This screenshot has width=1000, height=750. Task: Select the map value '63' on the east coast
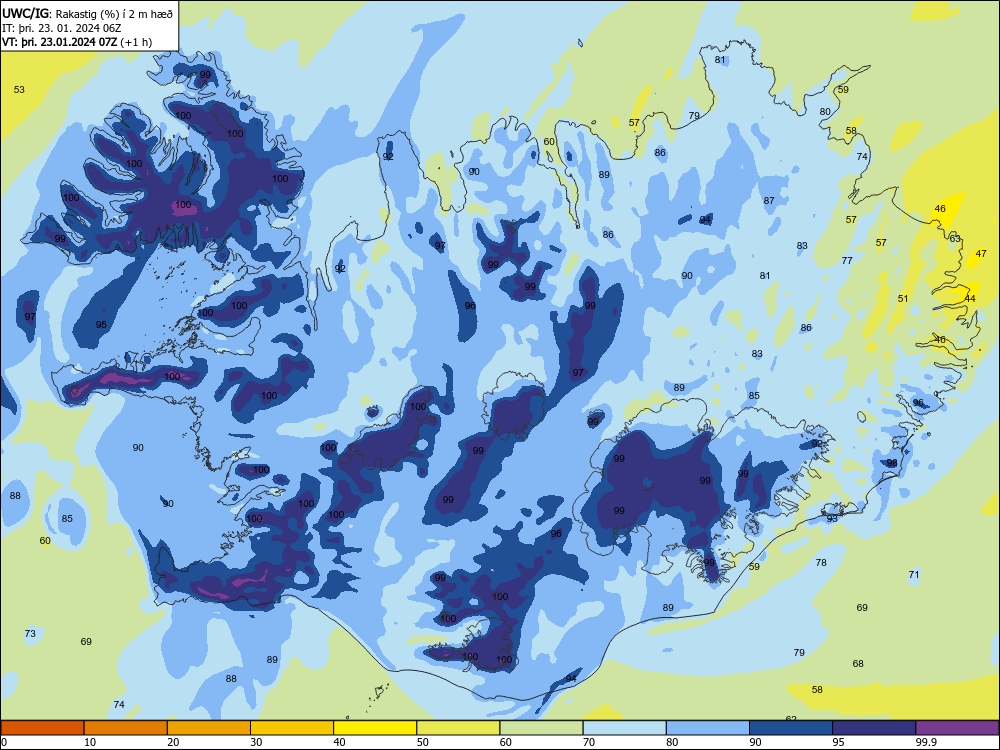(x=955, y=239)
